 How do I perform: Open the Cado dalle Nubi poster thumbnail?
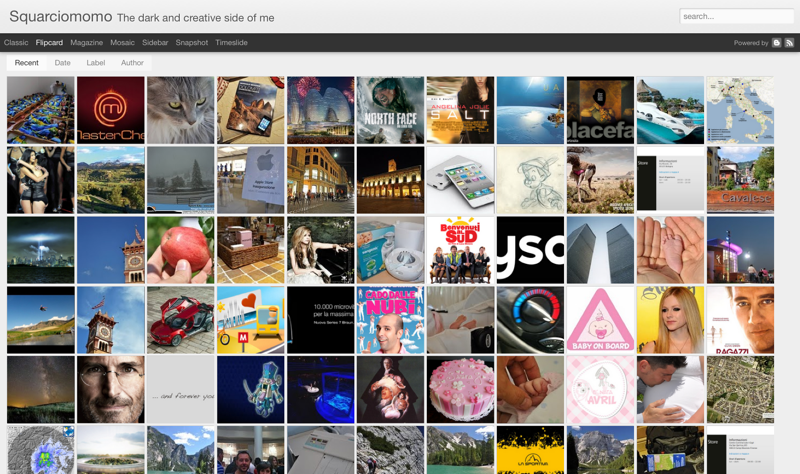pyautogui.click(x=390, y=320)
